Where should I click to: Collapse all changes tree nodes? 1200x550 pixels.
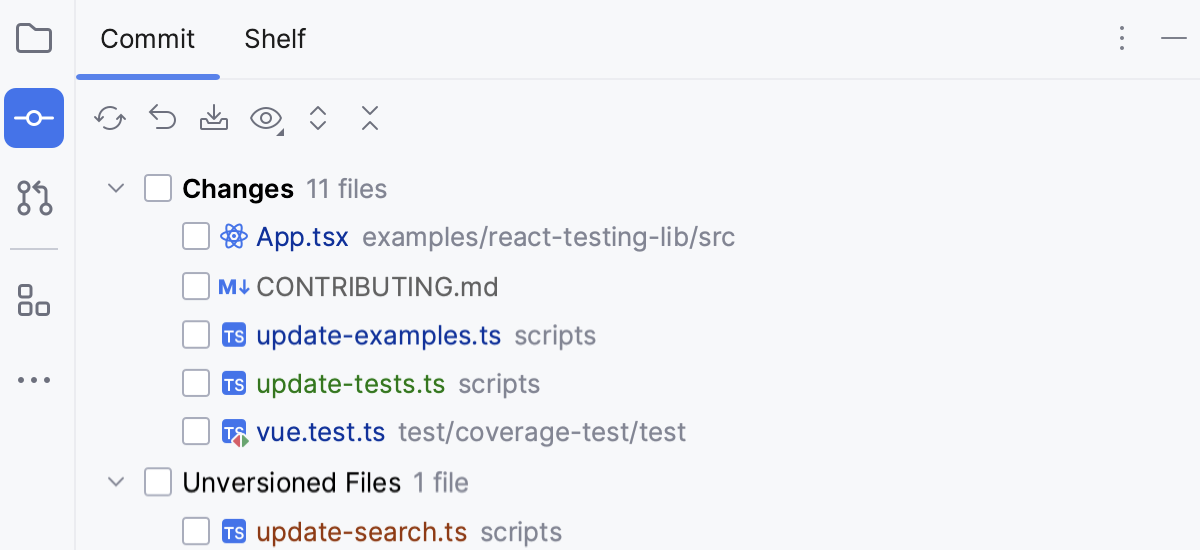point(370,118)
